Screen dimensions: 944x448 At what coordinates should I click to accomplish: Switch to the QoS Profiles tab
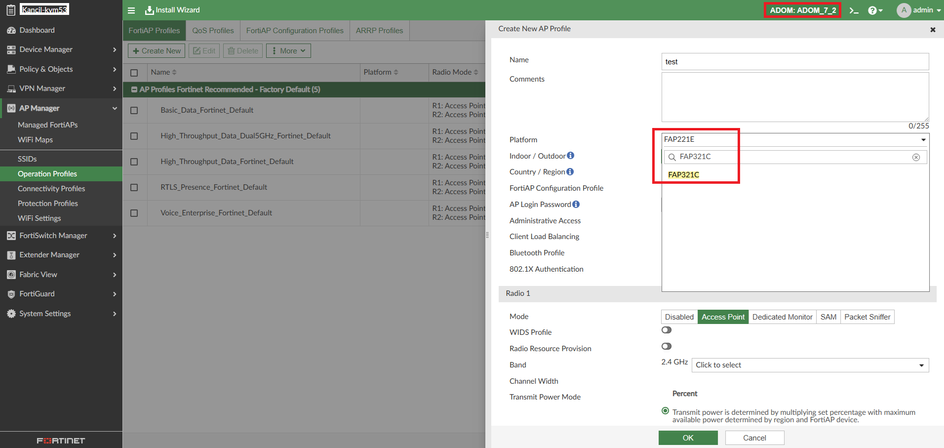(212, 31)
